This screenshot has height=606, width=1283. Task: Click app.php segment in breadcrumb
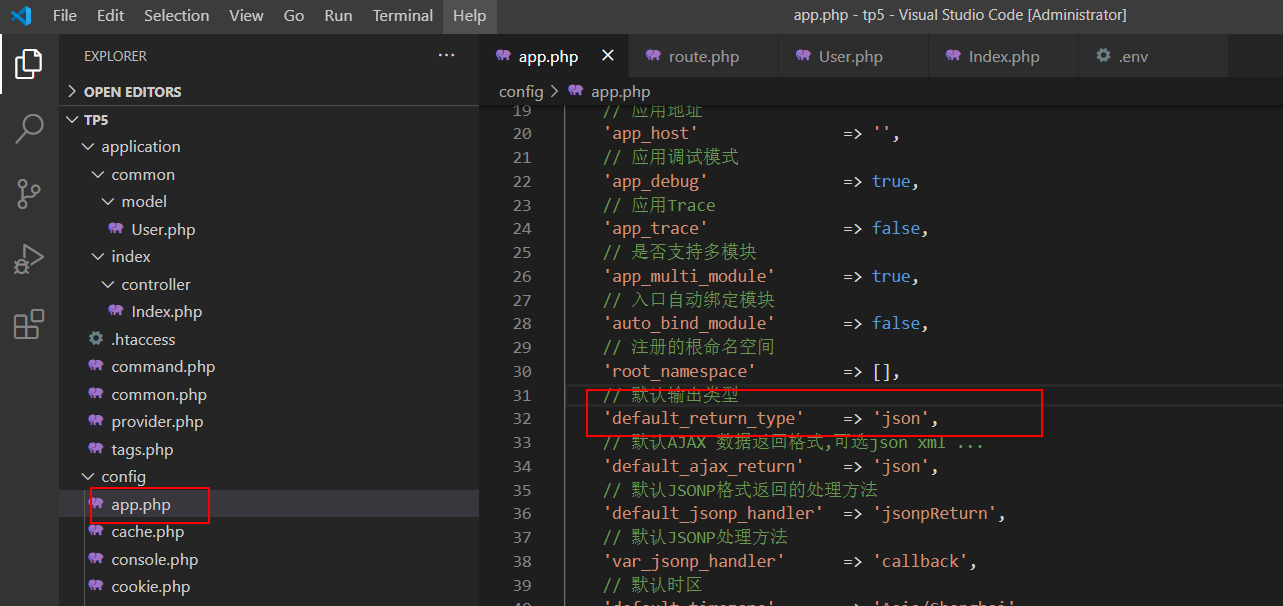click(620, 91)
